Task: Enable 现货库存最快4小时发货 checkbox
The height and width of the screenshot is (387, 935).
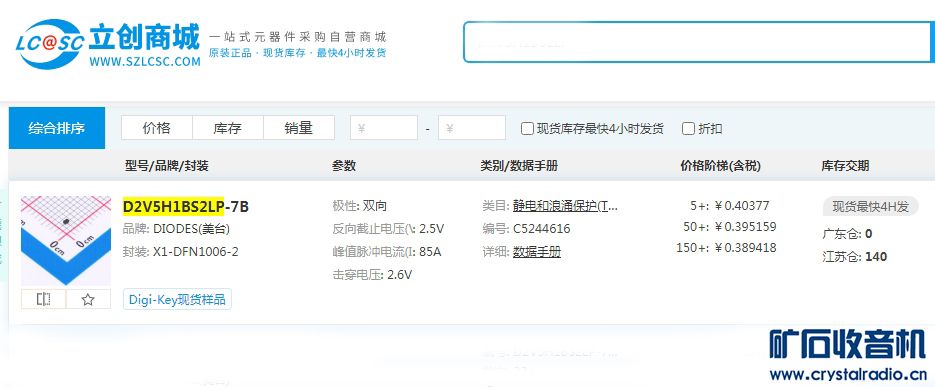Action: point(527,128)
